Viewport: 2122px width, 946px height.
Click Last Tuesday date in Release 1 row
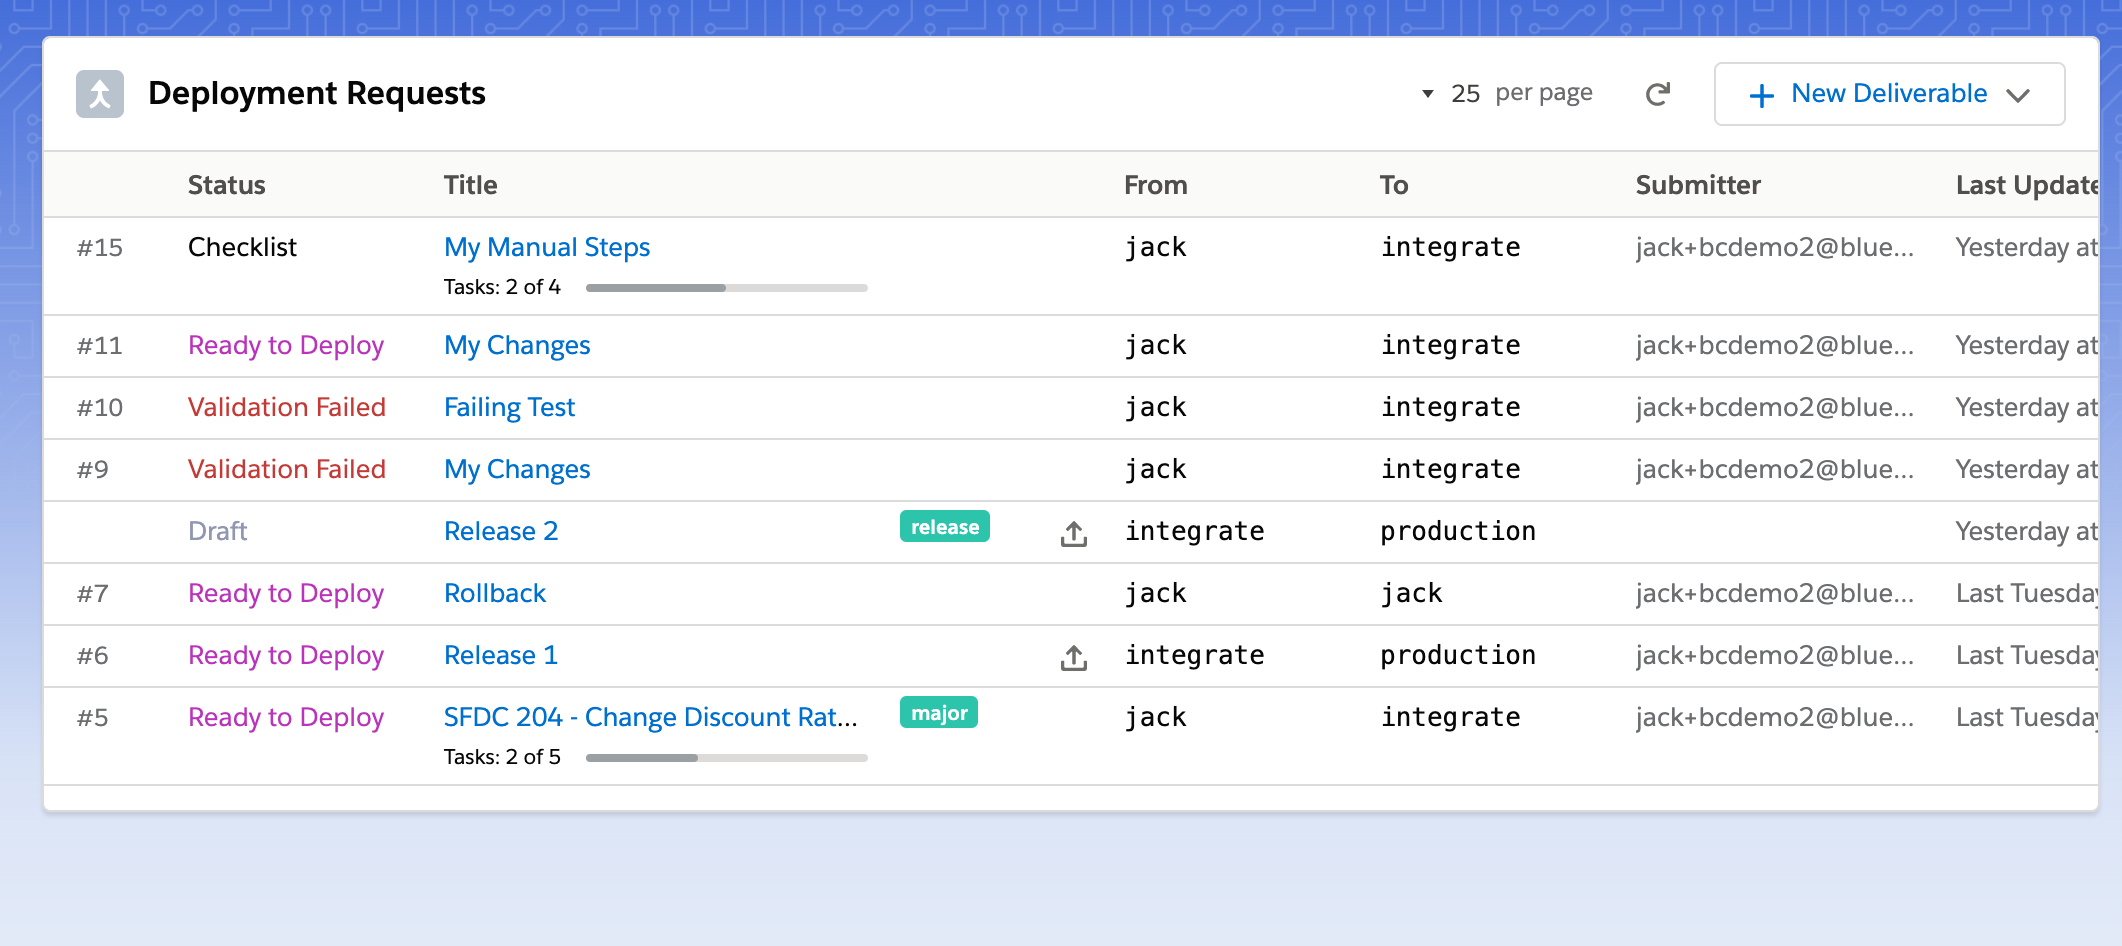coord(2027,655)
